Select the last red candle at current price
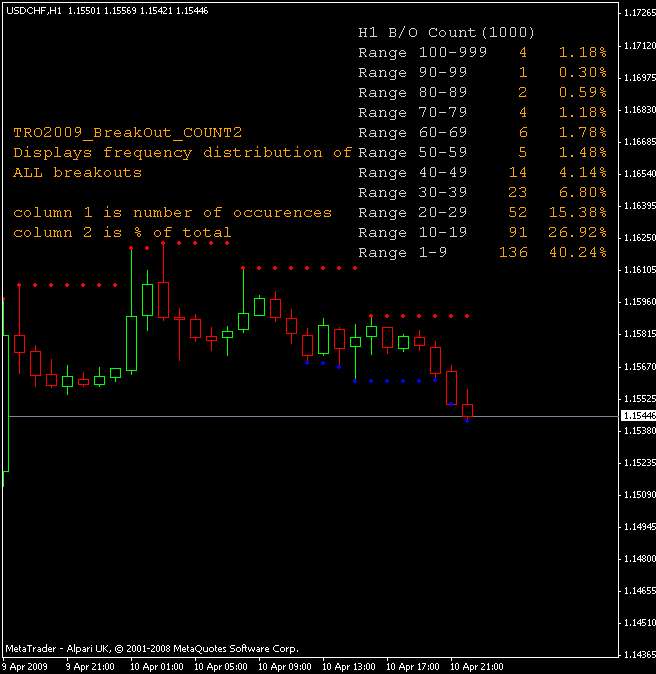 [x=467, y=410]
